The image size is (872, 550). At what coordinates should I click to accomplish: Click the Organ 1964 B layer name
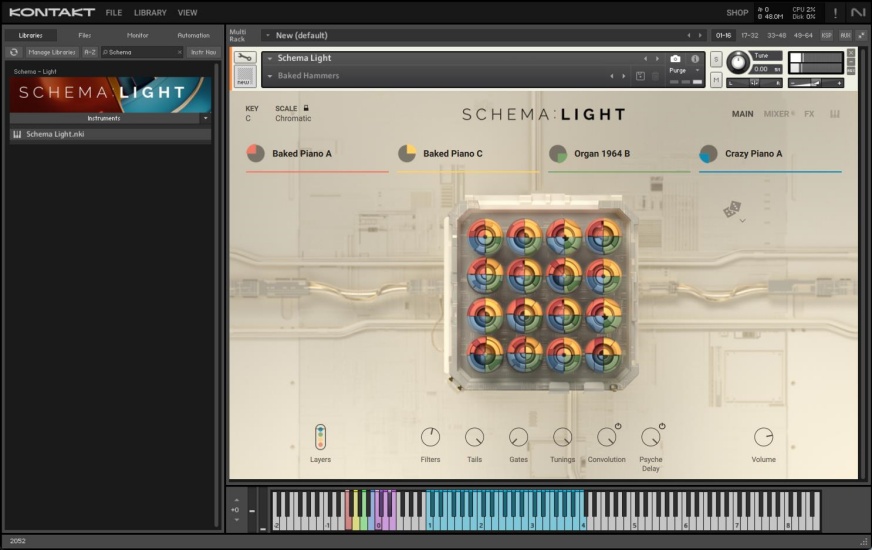(602, 153)
